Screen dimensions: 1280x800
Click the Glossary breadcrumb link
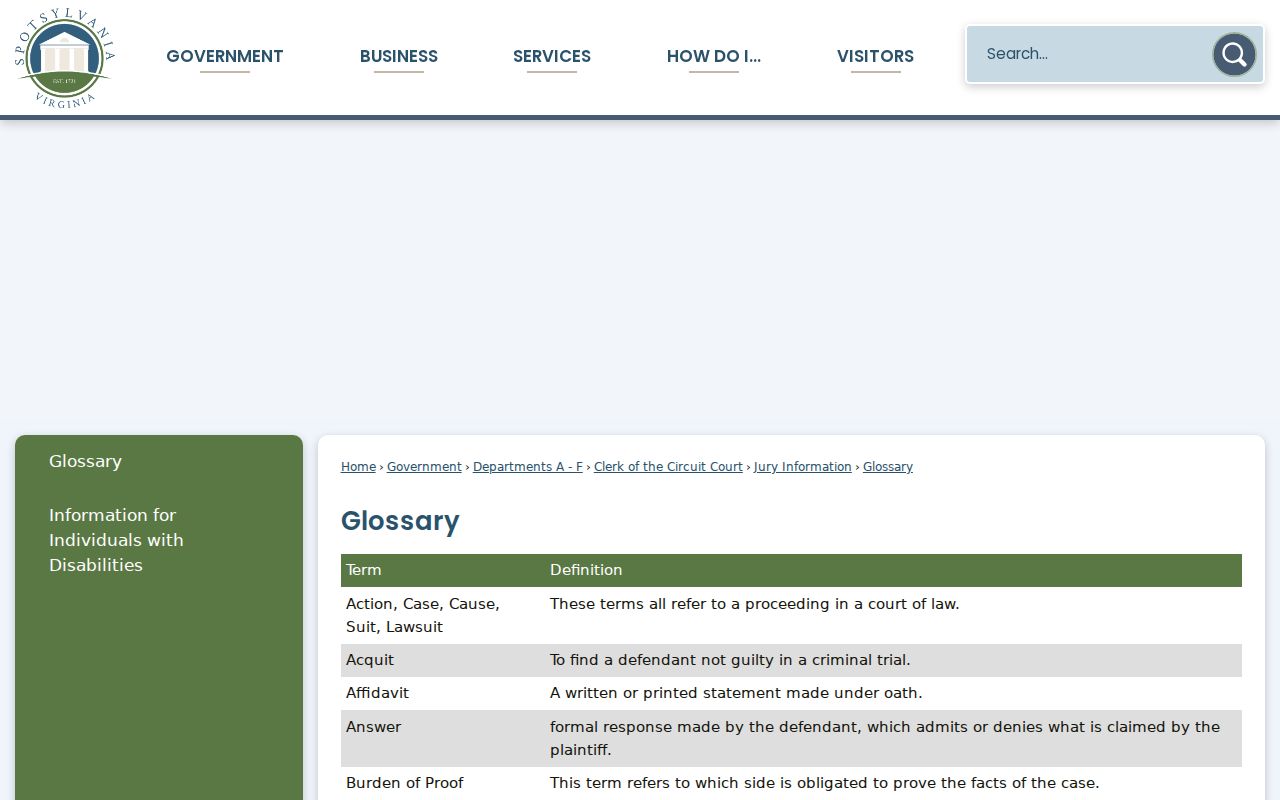click(888, 467)
